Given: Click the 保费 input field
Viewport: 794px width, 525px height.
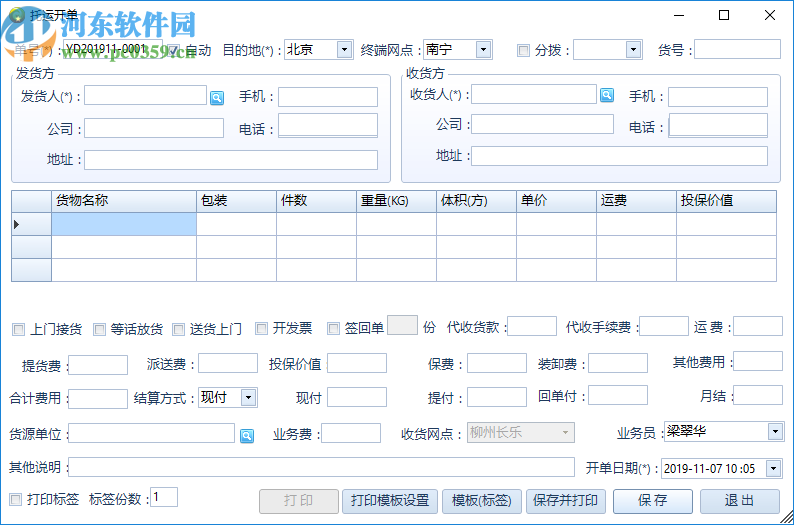Looking at the screenshot, I should tap(497, 363).
